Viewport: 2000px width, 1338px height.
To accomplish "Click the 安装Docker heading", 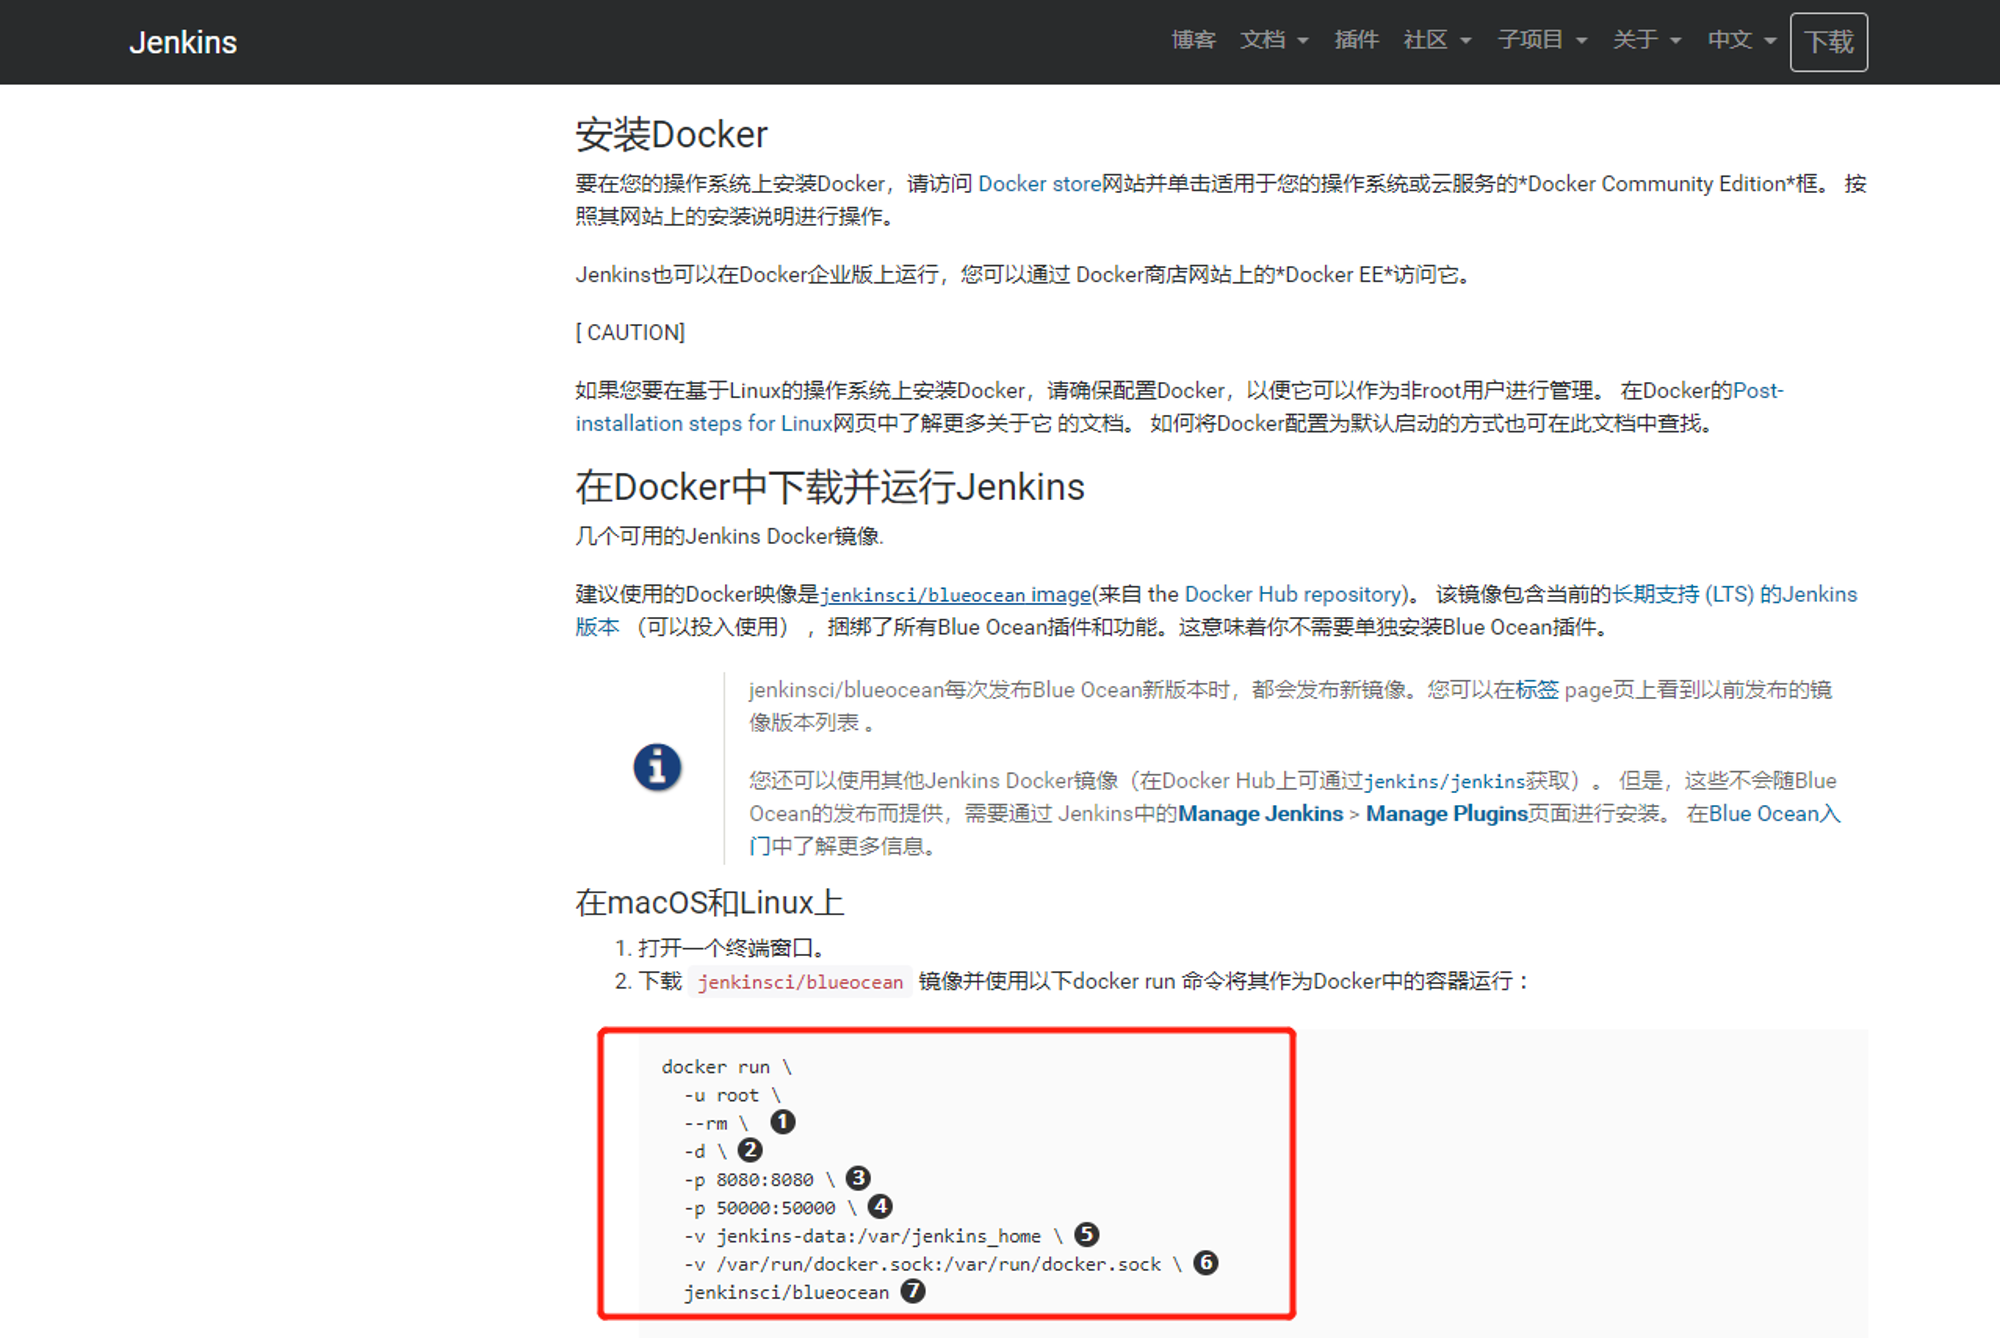I will pos(671,135).
